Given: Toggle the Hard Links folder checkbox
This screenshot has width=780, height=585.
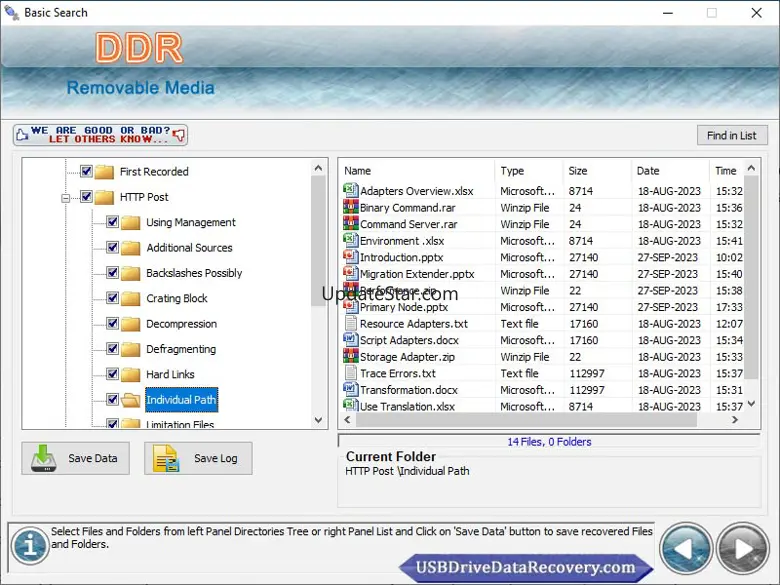Looking at the screenshot, I should click(x=113, y=375).
